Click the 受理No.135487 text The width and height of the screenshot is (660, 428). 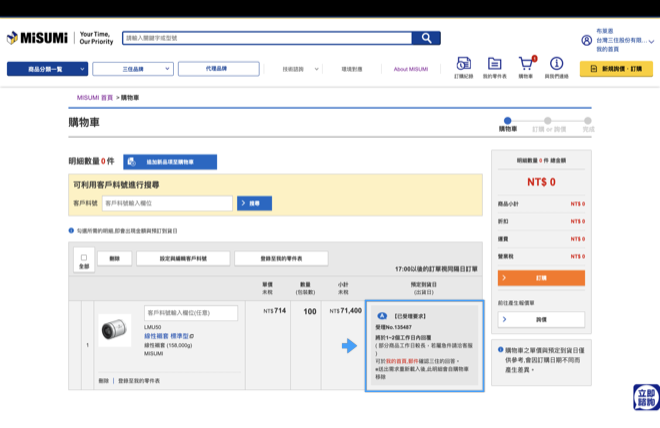pos(394,327)
